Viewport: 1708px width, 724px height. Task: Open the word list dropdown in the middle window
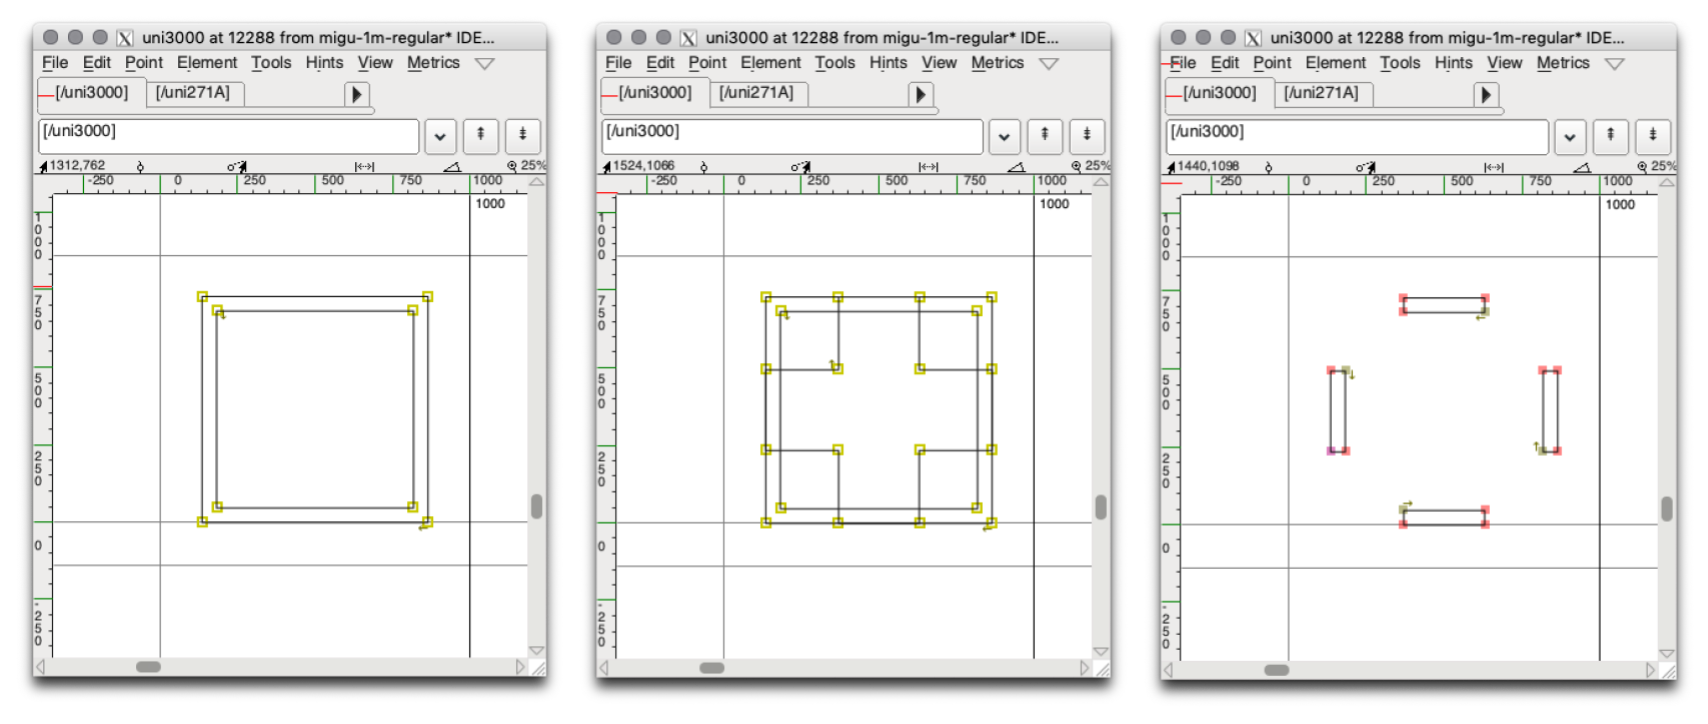[x=1004, y=136]
